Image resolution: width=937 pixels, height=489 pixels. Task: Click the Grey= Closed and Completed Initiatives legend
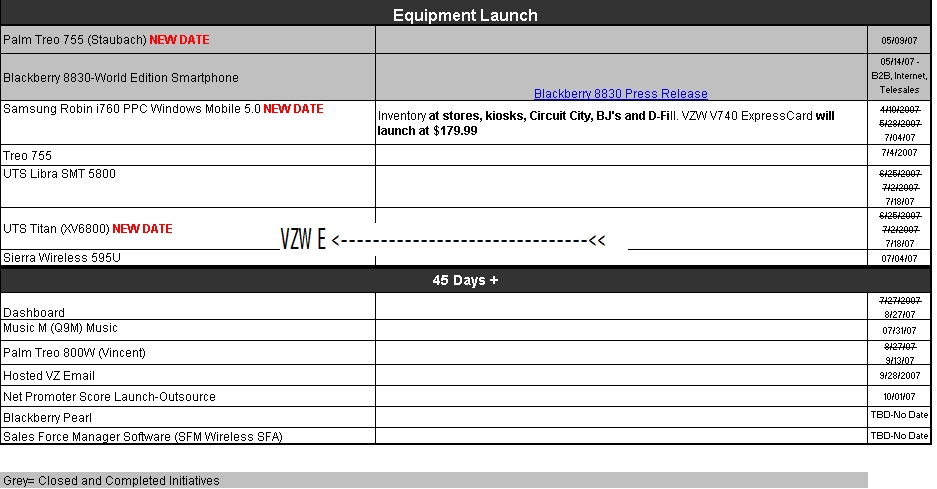(x=434, y=481)
